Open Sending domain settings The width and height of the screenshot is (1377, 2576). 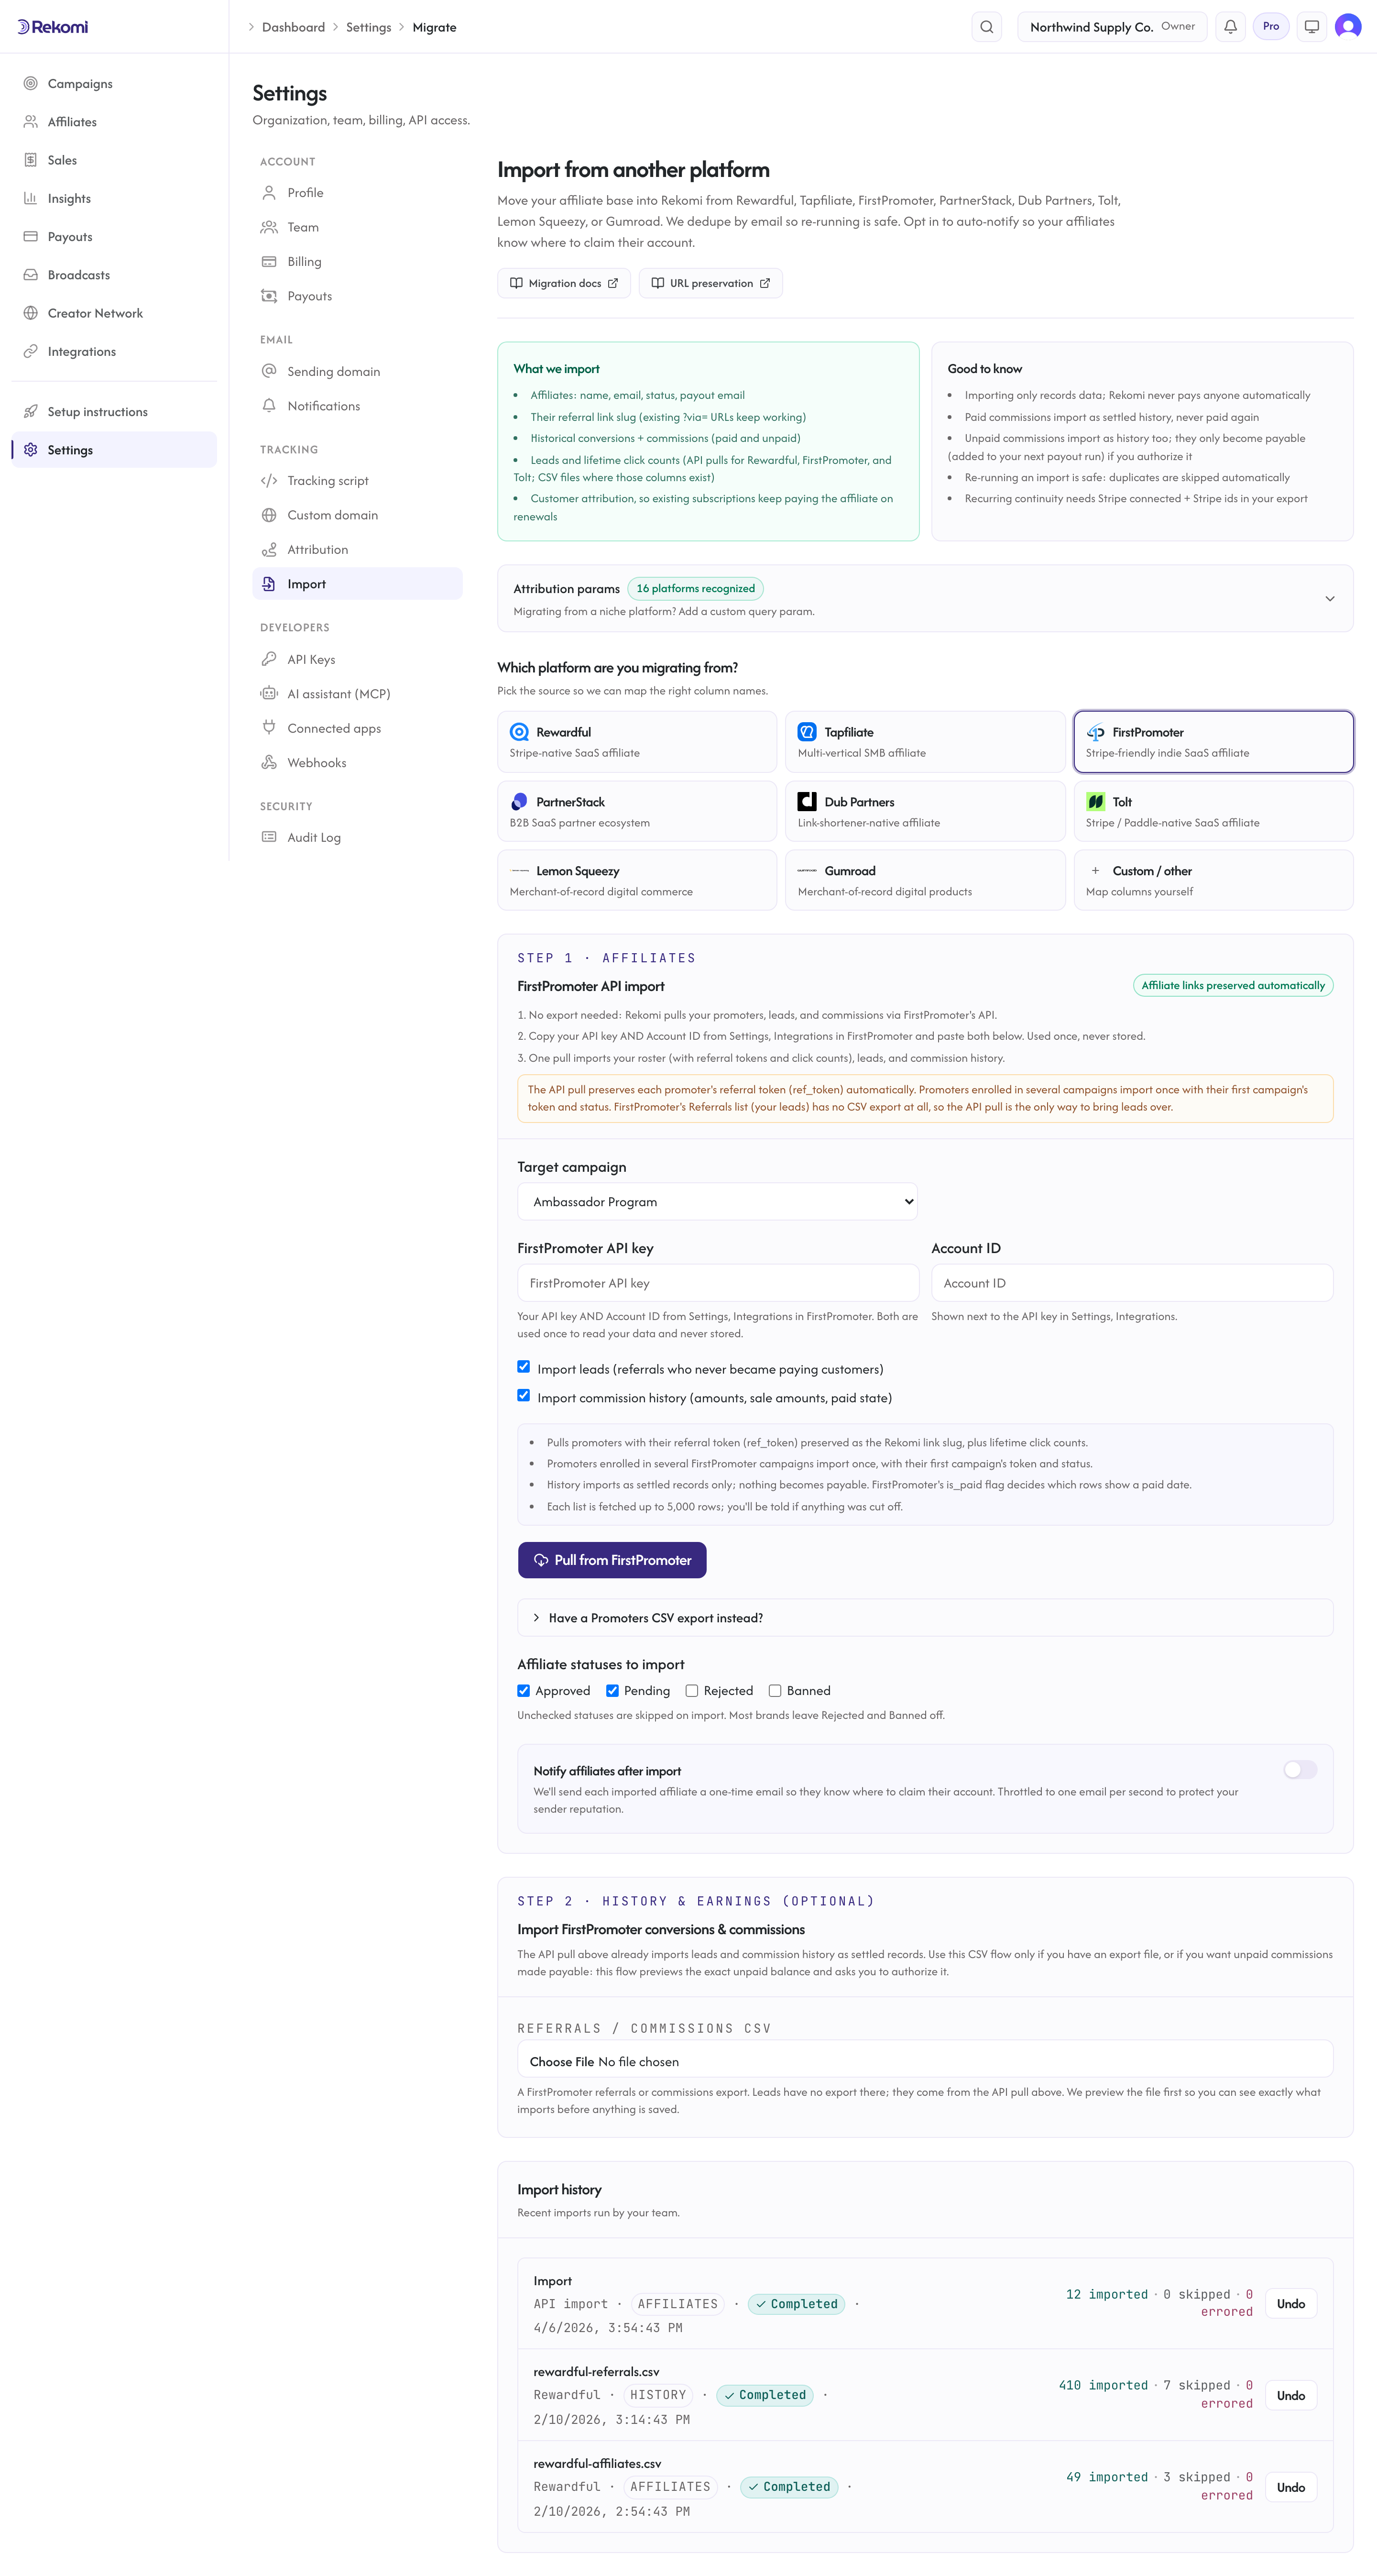coord(357,372)
